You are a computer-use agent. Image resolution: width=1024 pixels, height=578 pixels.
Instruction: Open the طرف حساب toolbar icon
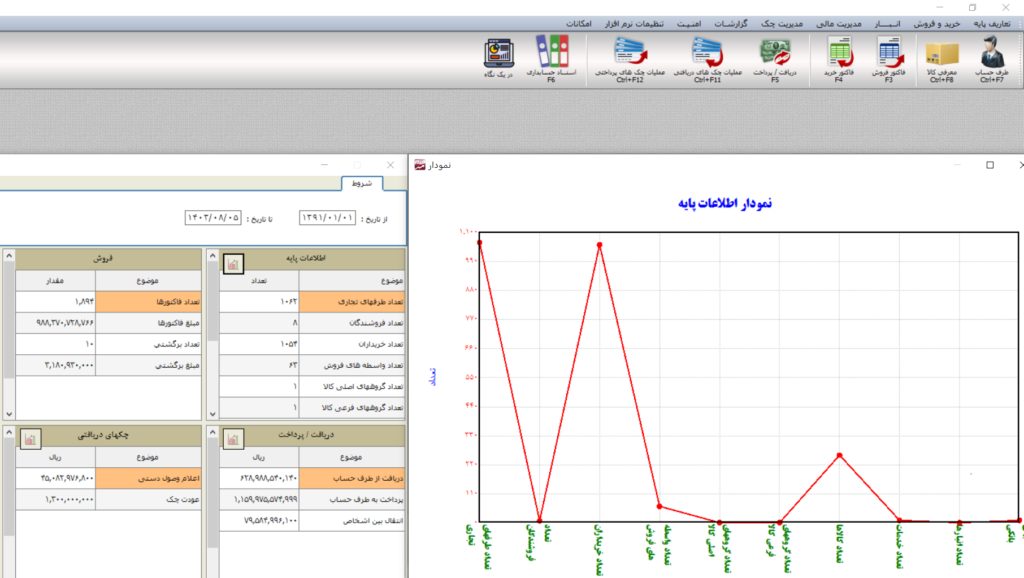coord(991,59)
